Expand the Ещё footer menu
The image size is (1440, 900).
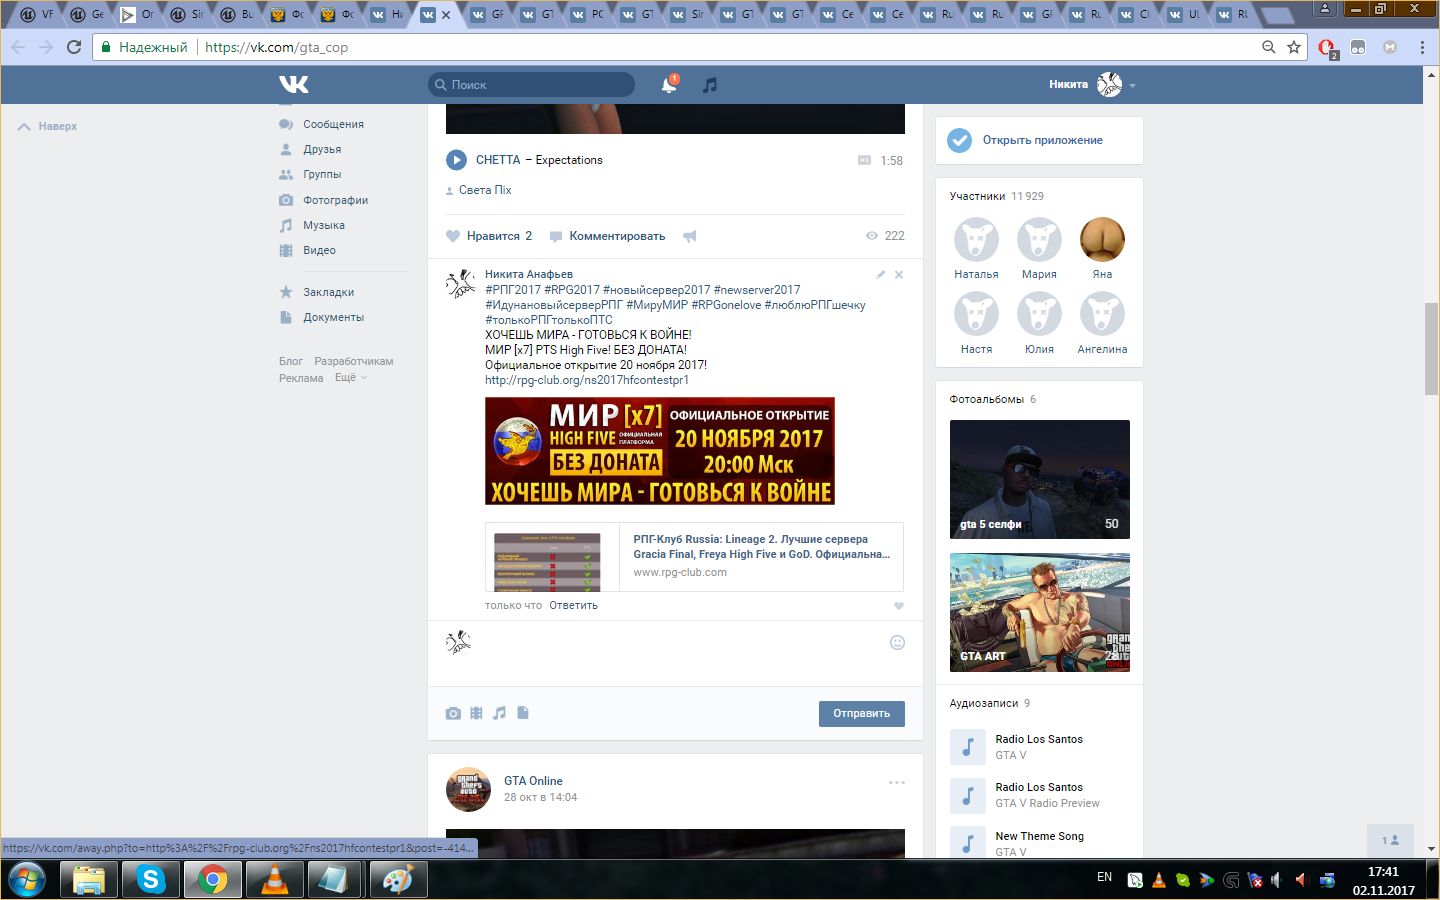tap(350, 378)
